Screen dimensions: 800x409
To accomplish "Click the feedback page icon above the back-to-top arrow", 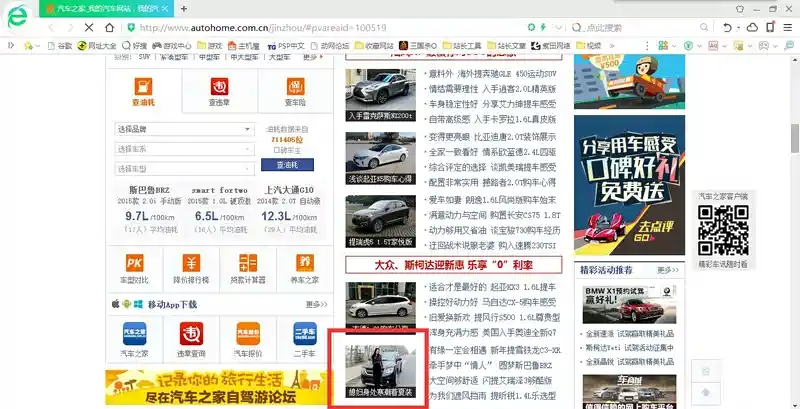I will [706, 371].
